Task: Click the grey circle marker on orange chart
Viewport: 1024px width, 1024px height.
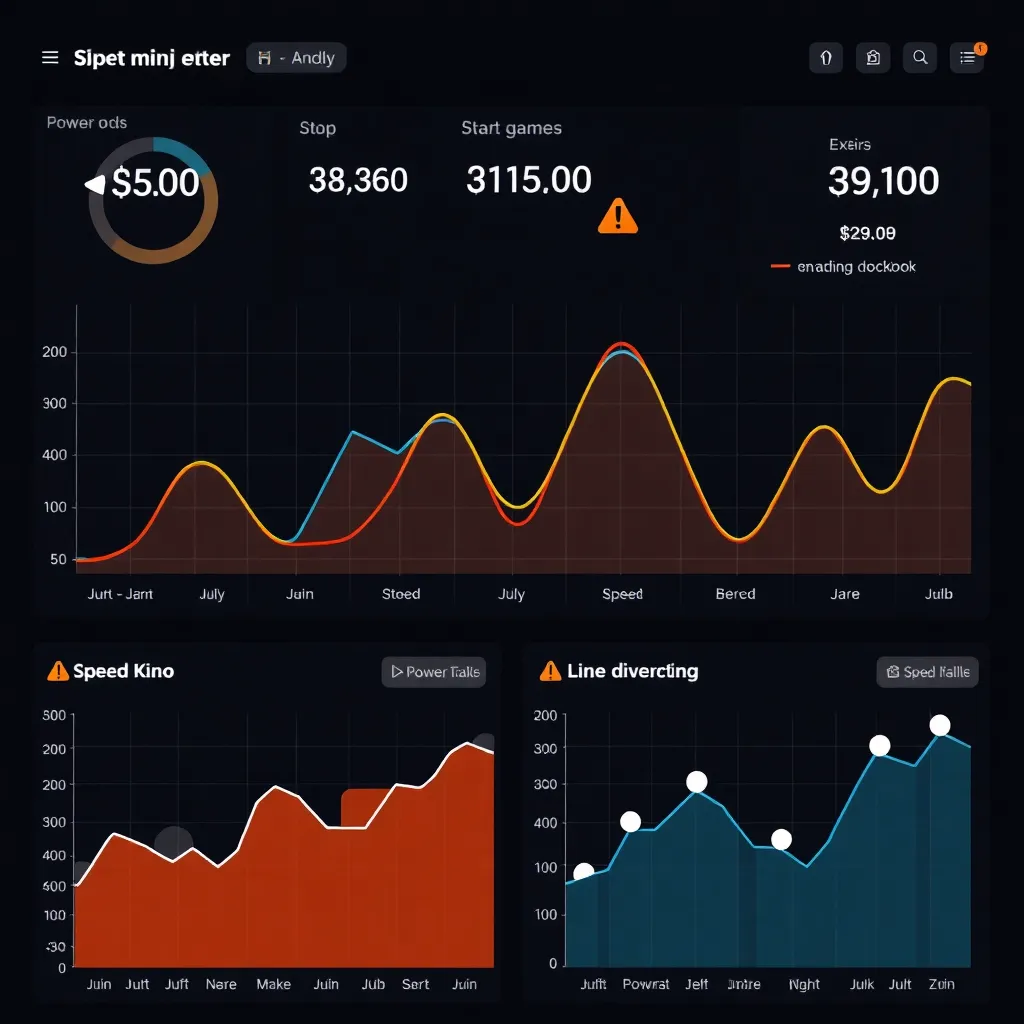Action: click(x=173, y=843)
